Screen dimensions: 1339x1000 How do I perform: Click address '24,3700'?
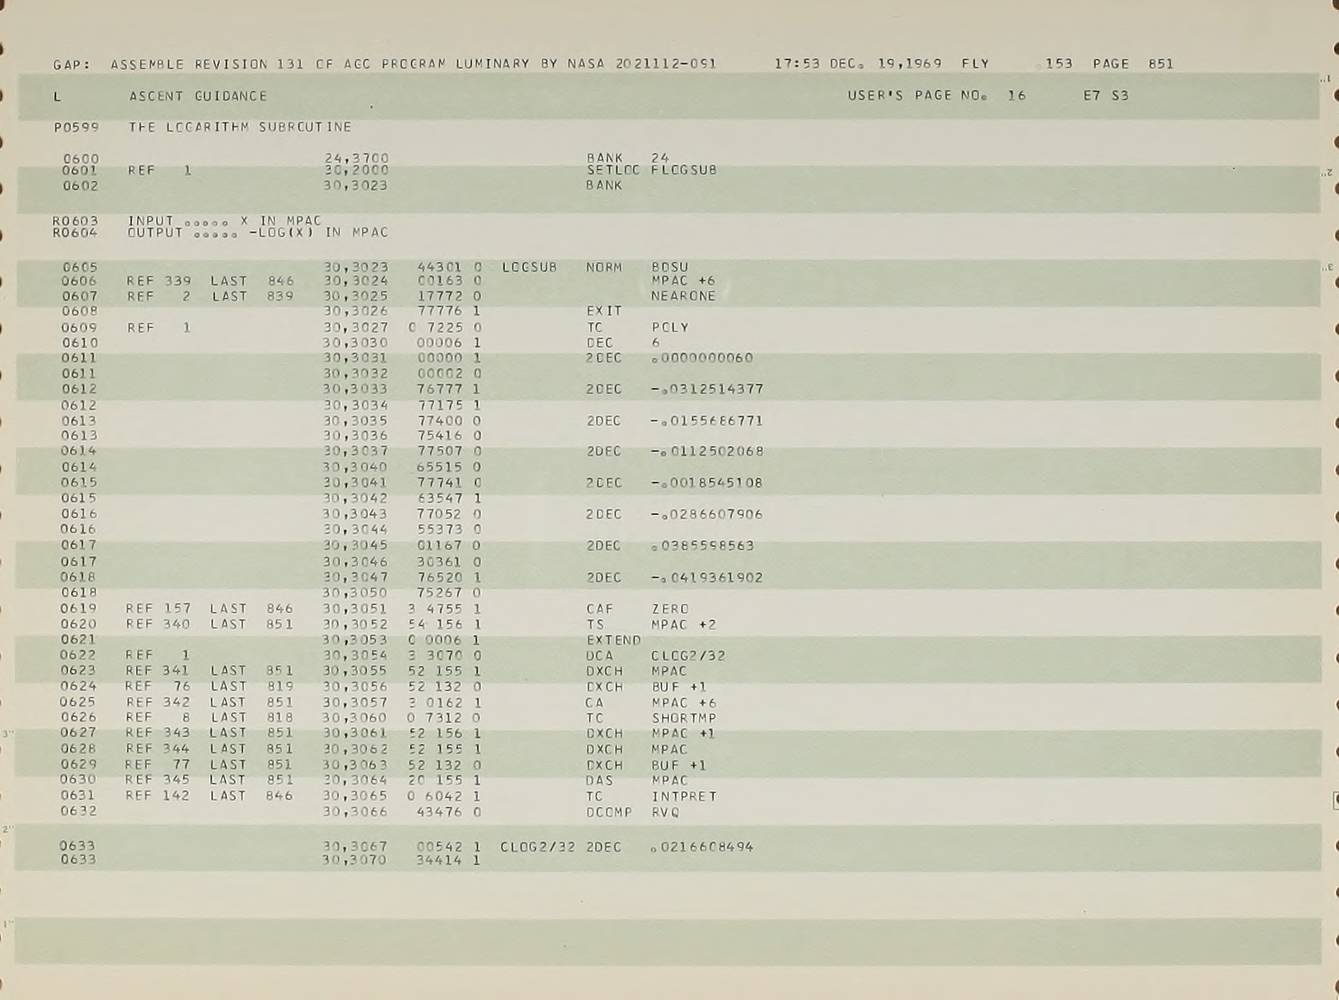[x=357, y=158]
